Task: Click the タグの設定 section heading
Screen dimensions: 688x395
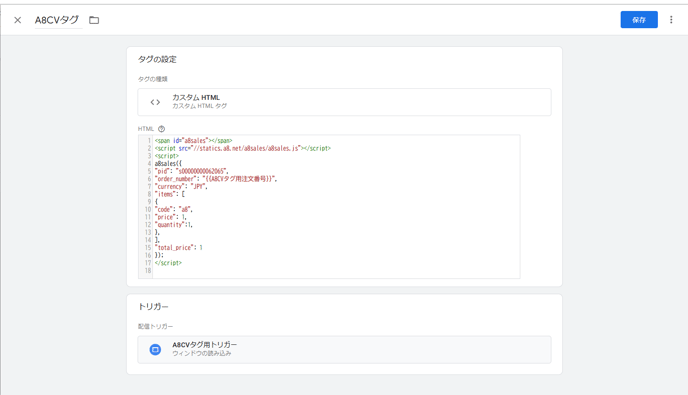Action: click(x=157, y=59)
